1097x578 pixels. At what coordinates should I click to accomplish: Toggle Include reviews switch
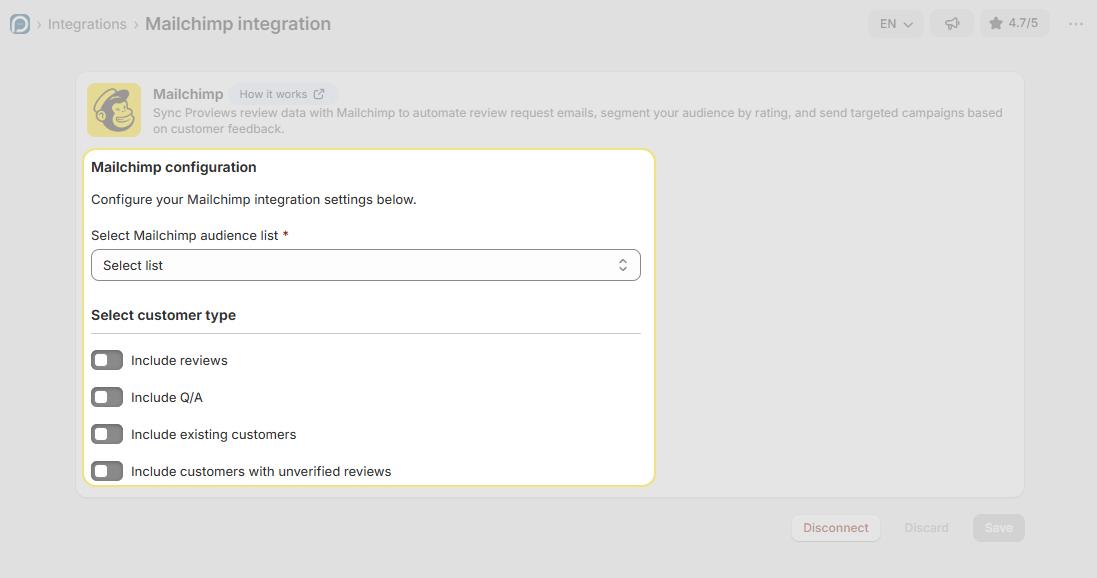tap(107, 360)
